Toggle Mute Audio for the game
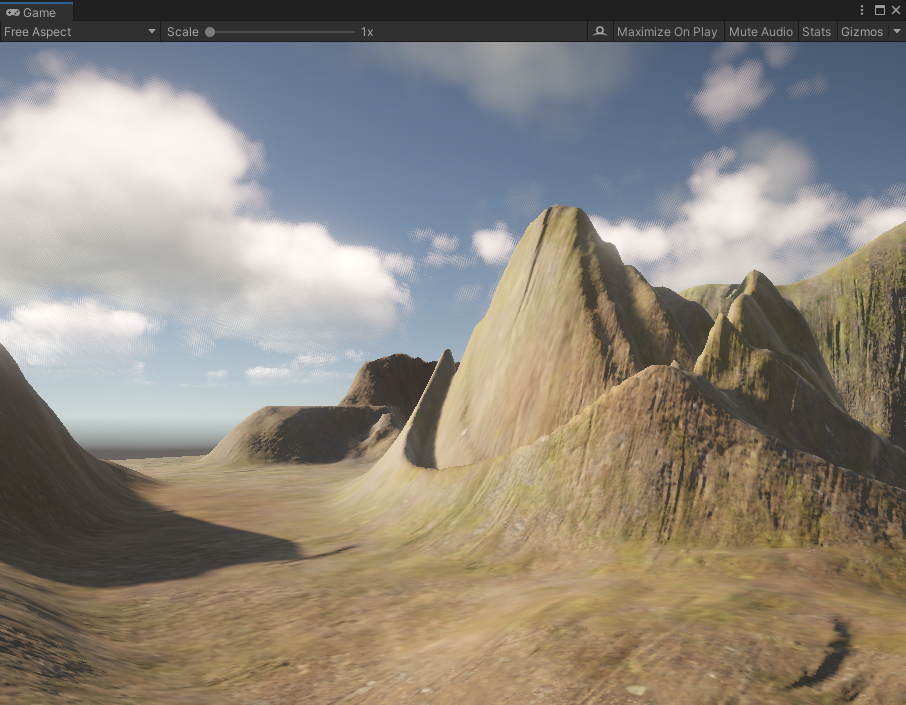 point(760,31)
